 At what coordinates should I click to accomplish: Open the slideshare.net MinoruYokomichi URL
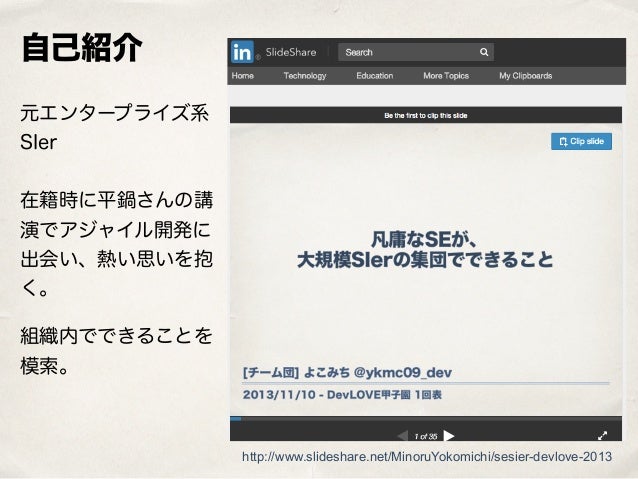[427, 456]
